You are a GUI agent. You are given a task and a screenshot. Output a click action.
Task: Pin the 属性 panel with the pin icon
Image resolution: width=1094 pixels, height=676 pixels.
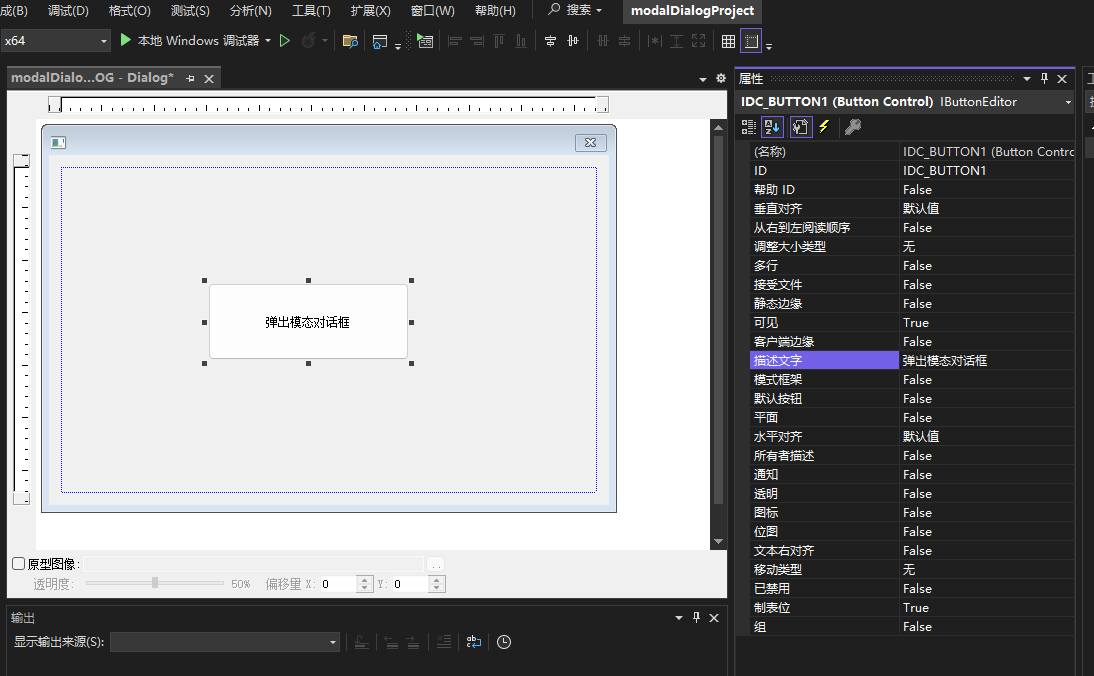pos(1045,78)
